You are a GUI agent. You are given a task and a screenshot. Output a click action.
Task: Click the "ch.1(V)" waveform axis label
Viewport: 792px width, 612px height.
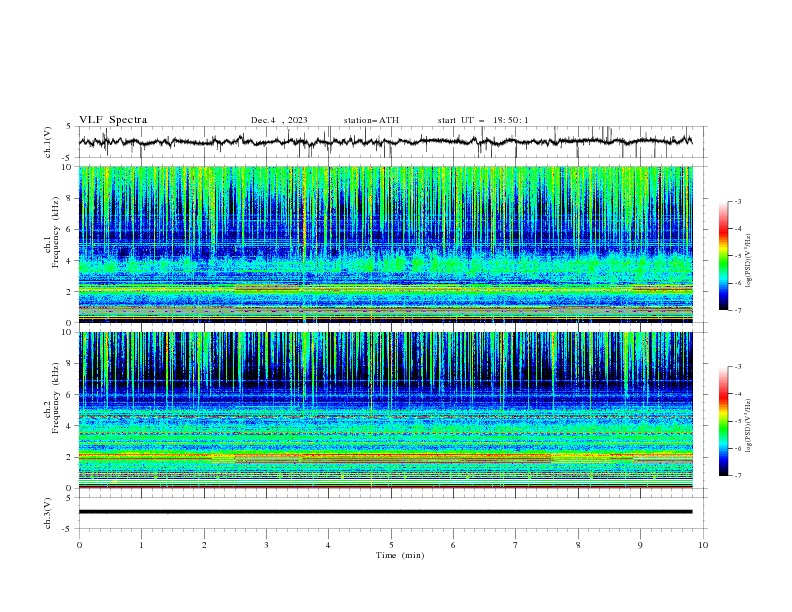coord(48,142)
